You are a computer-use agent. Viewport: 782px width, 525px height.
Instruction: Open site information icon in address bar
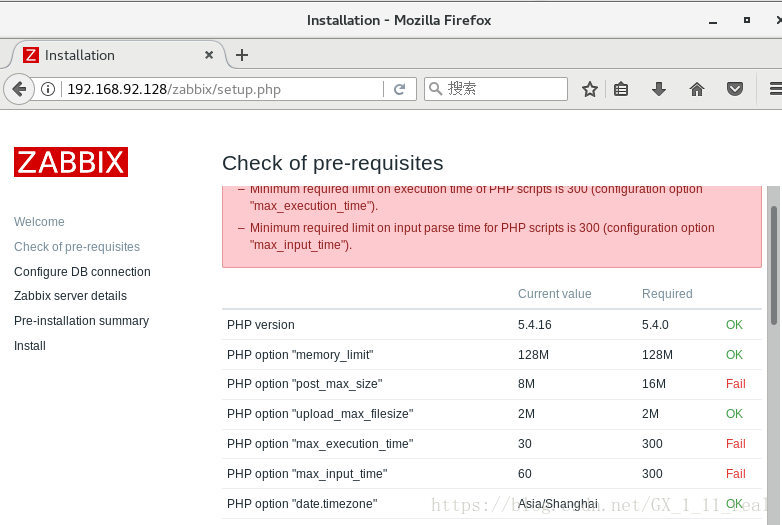tap(48, 89)
